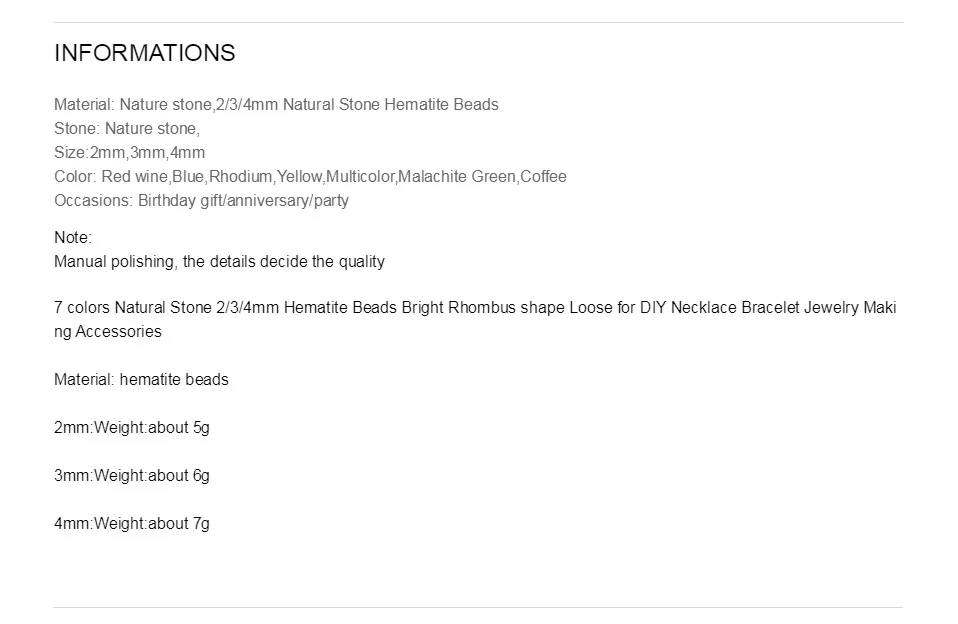Click the word 'Malachite Green' in colors
958x624 pixels.
point(456,177)
